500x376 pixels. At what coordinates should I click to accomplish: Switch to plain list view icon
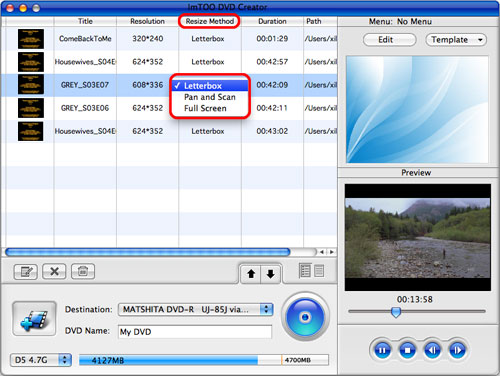click(319, 270)
